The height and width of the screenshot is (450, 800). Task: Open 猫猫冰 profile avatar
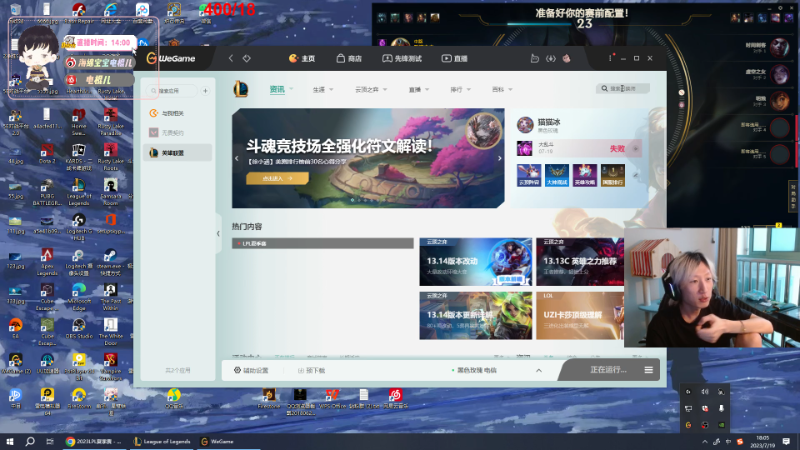(x=525, y=124)
